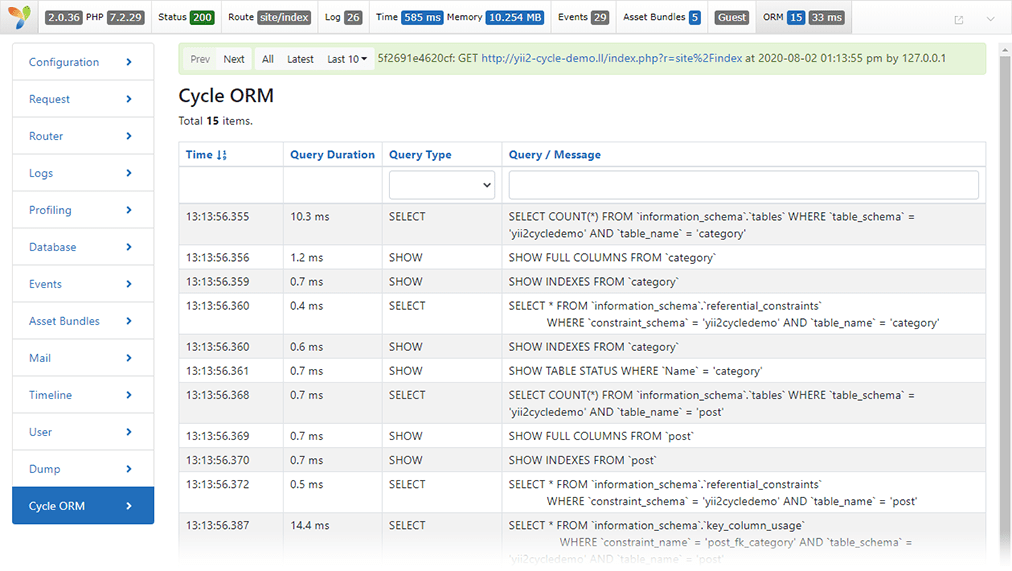
Task: Select the Cycle ORM panel
Action: point(83,506)
